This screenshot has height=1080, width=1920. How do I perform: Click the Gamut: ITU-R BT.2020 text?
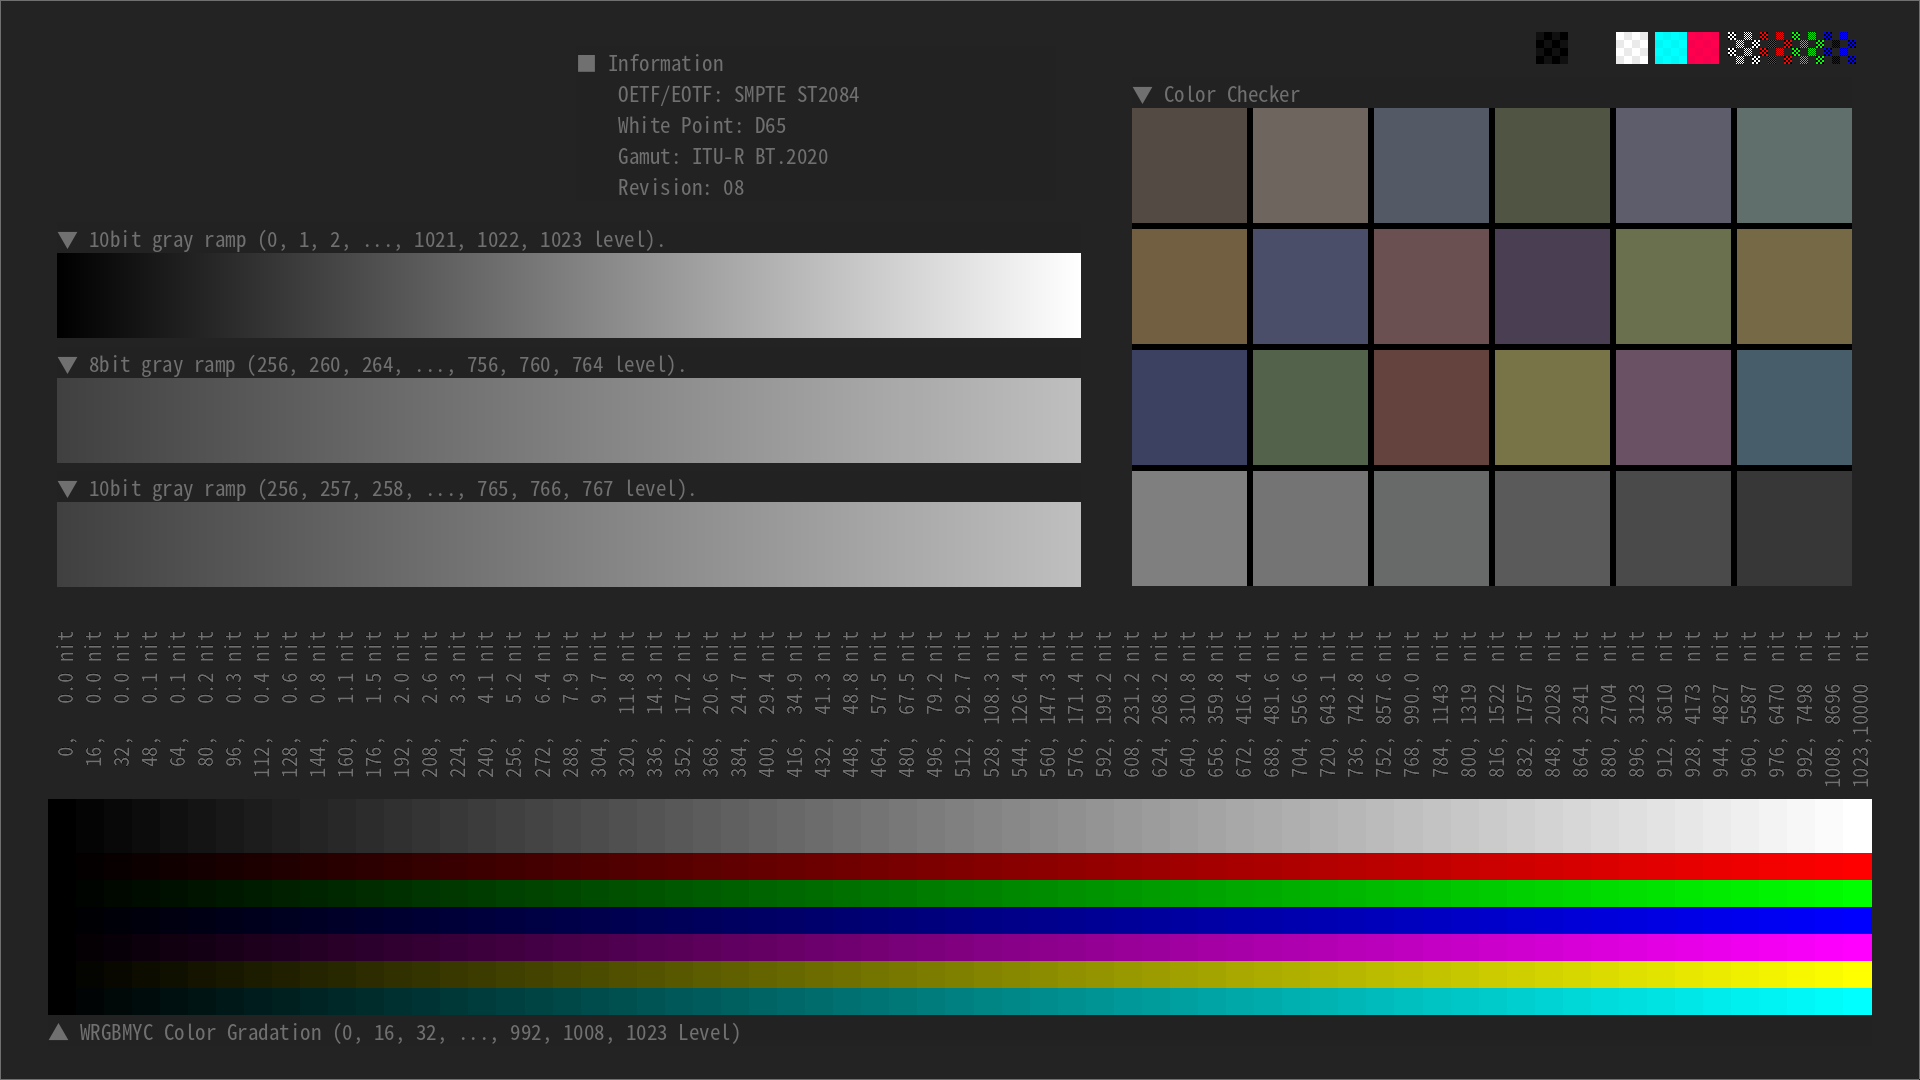[722, 157]
